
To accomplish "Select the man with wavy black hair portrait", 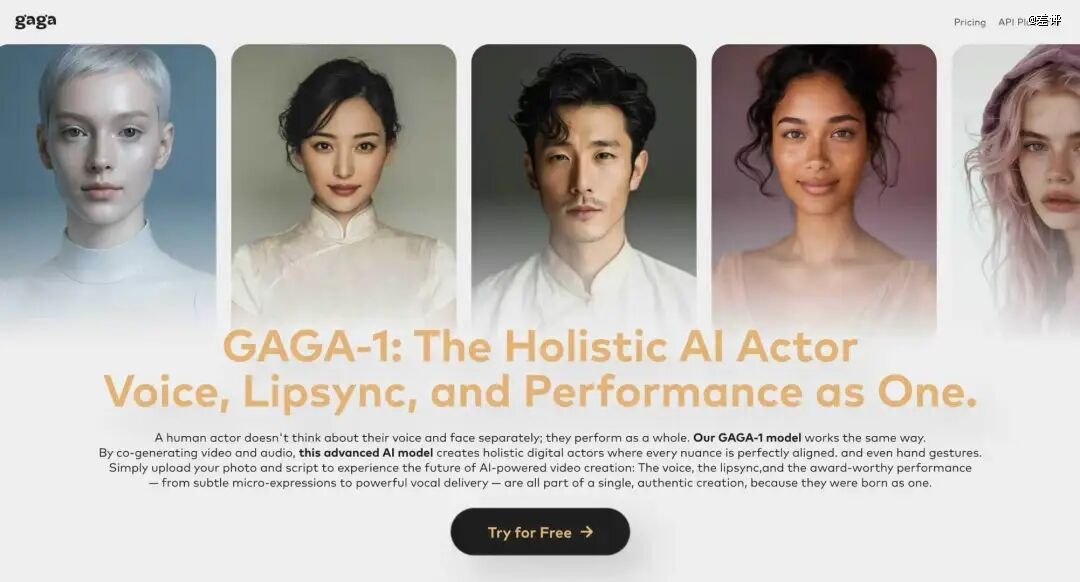I will [x=583, y=186].
